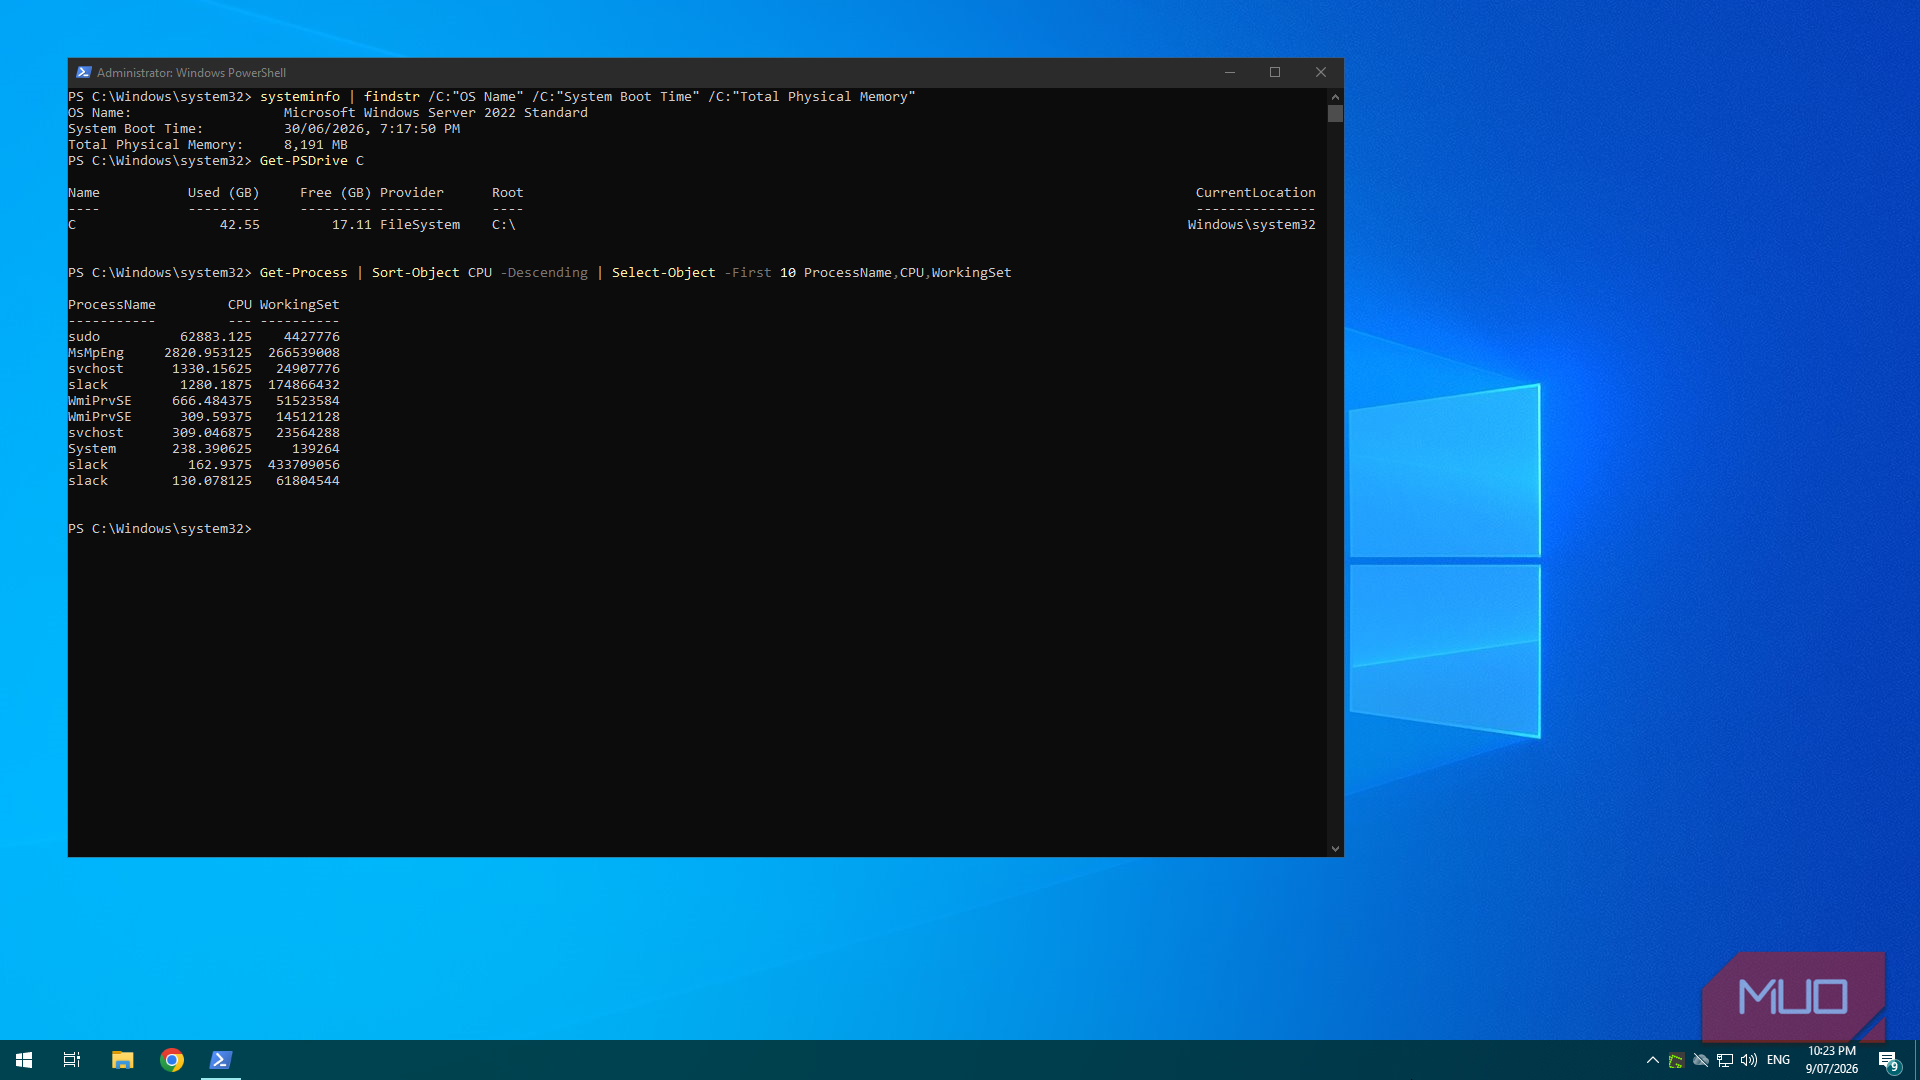This screenshot has height=1080, width=1920.
Task: Click the PowerShell vertical scrollbar thumb
Action: tap(1335, 114)
